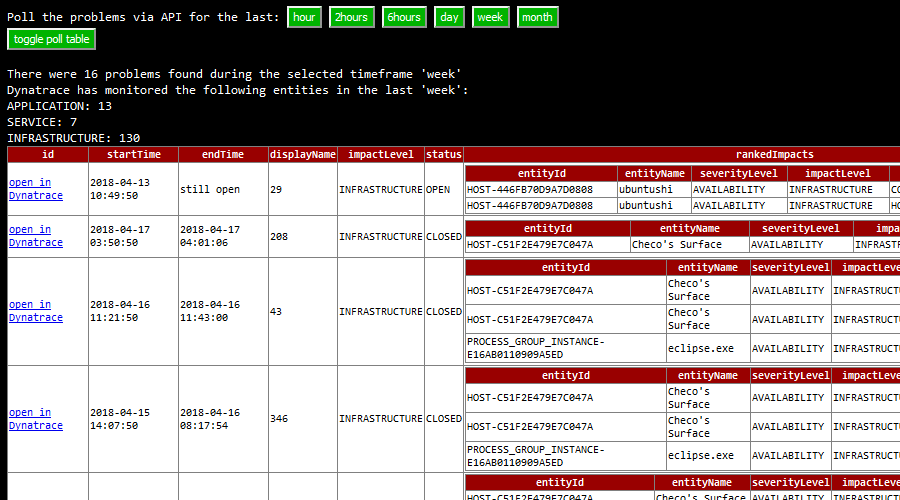Select the '16 problems found' message
The image size is (900, 500).
[234, 74]
